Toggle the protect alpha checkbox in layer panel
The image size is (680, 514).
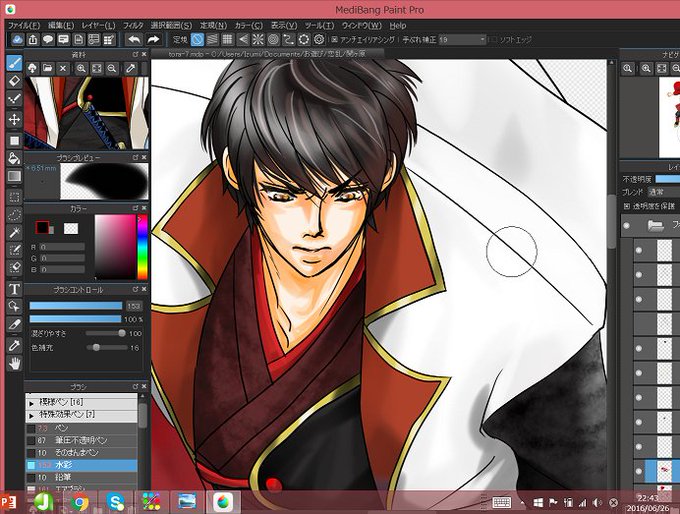(x=627, y=206)
